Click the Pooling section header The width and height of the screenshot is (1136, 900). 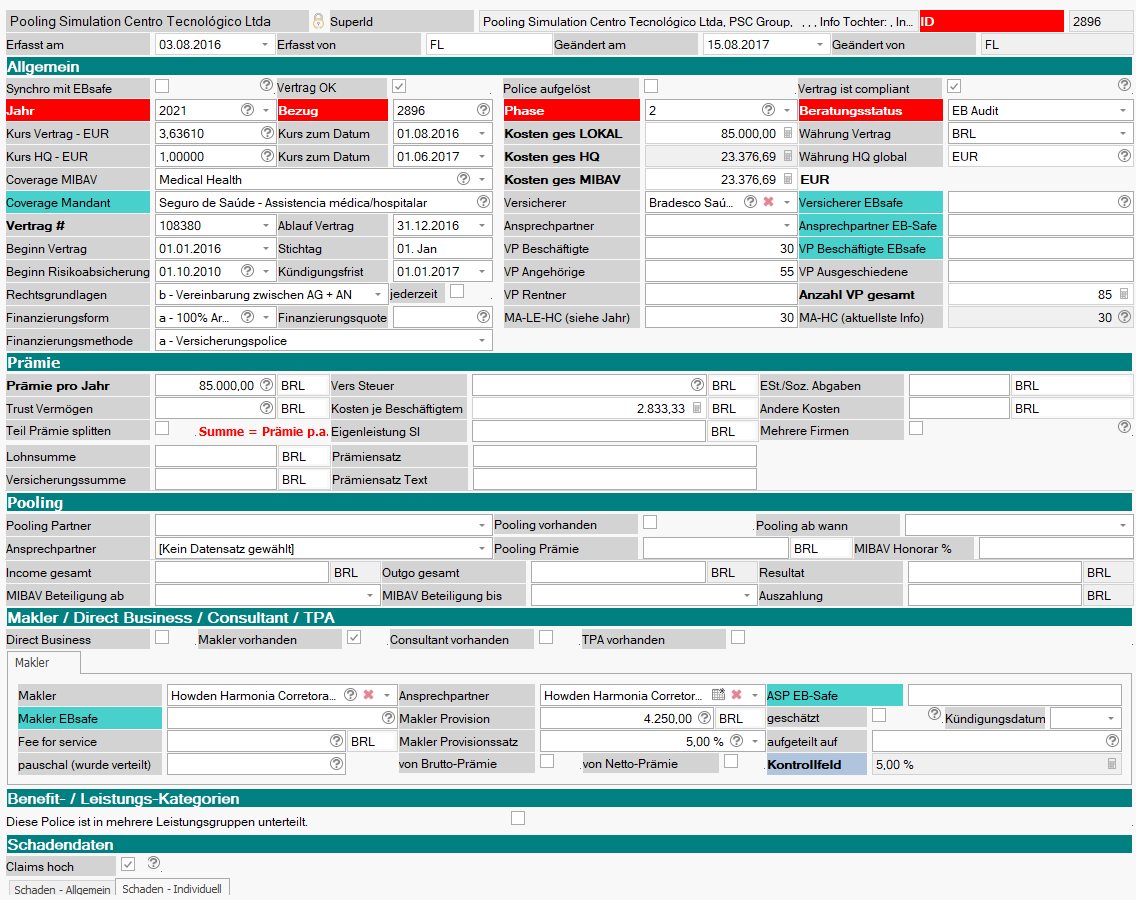point(569,502)
